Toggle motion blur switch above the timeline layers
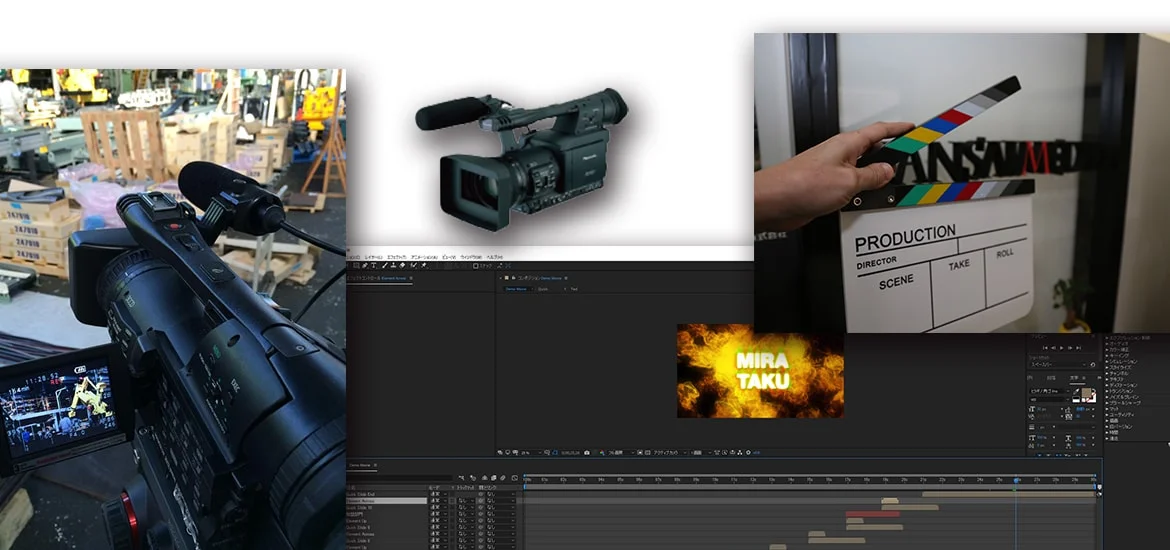The height and width of the screenshot is (550, 1170). (494, 478)
